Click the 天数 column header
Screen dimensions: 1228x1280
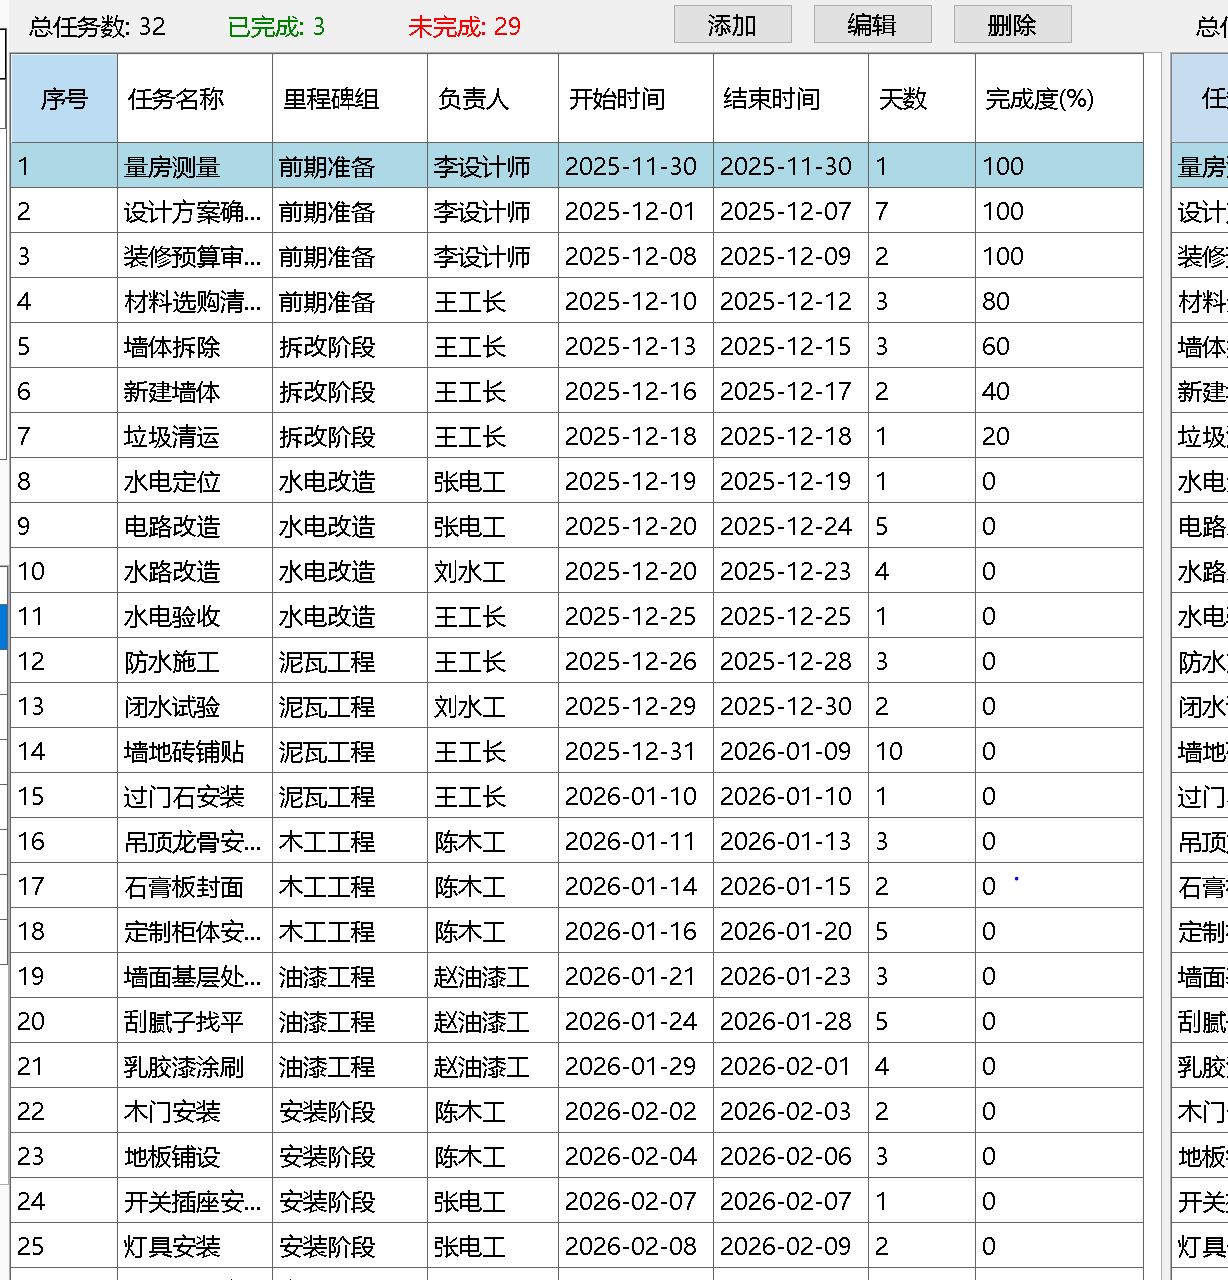[921, 99]
